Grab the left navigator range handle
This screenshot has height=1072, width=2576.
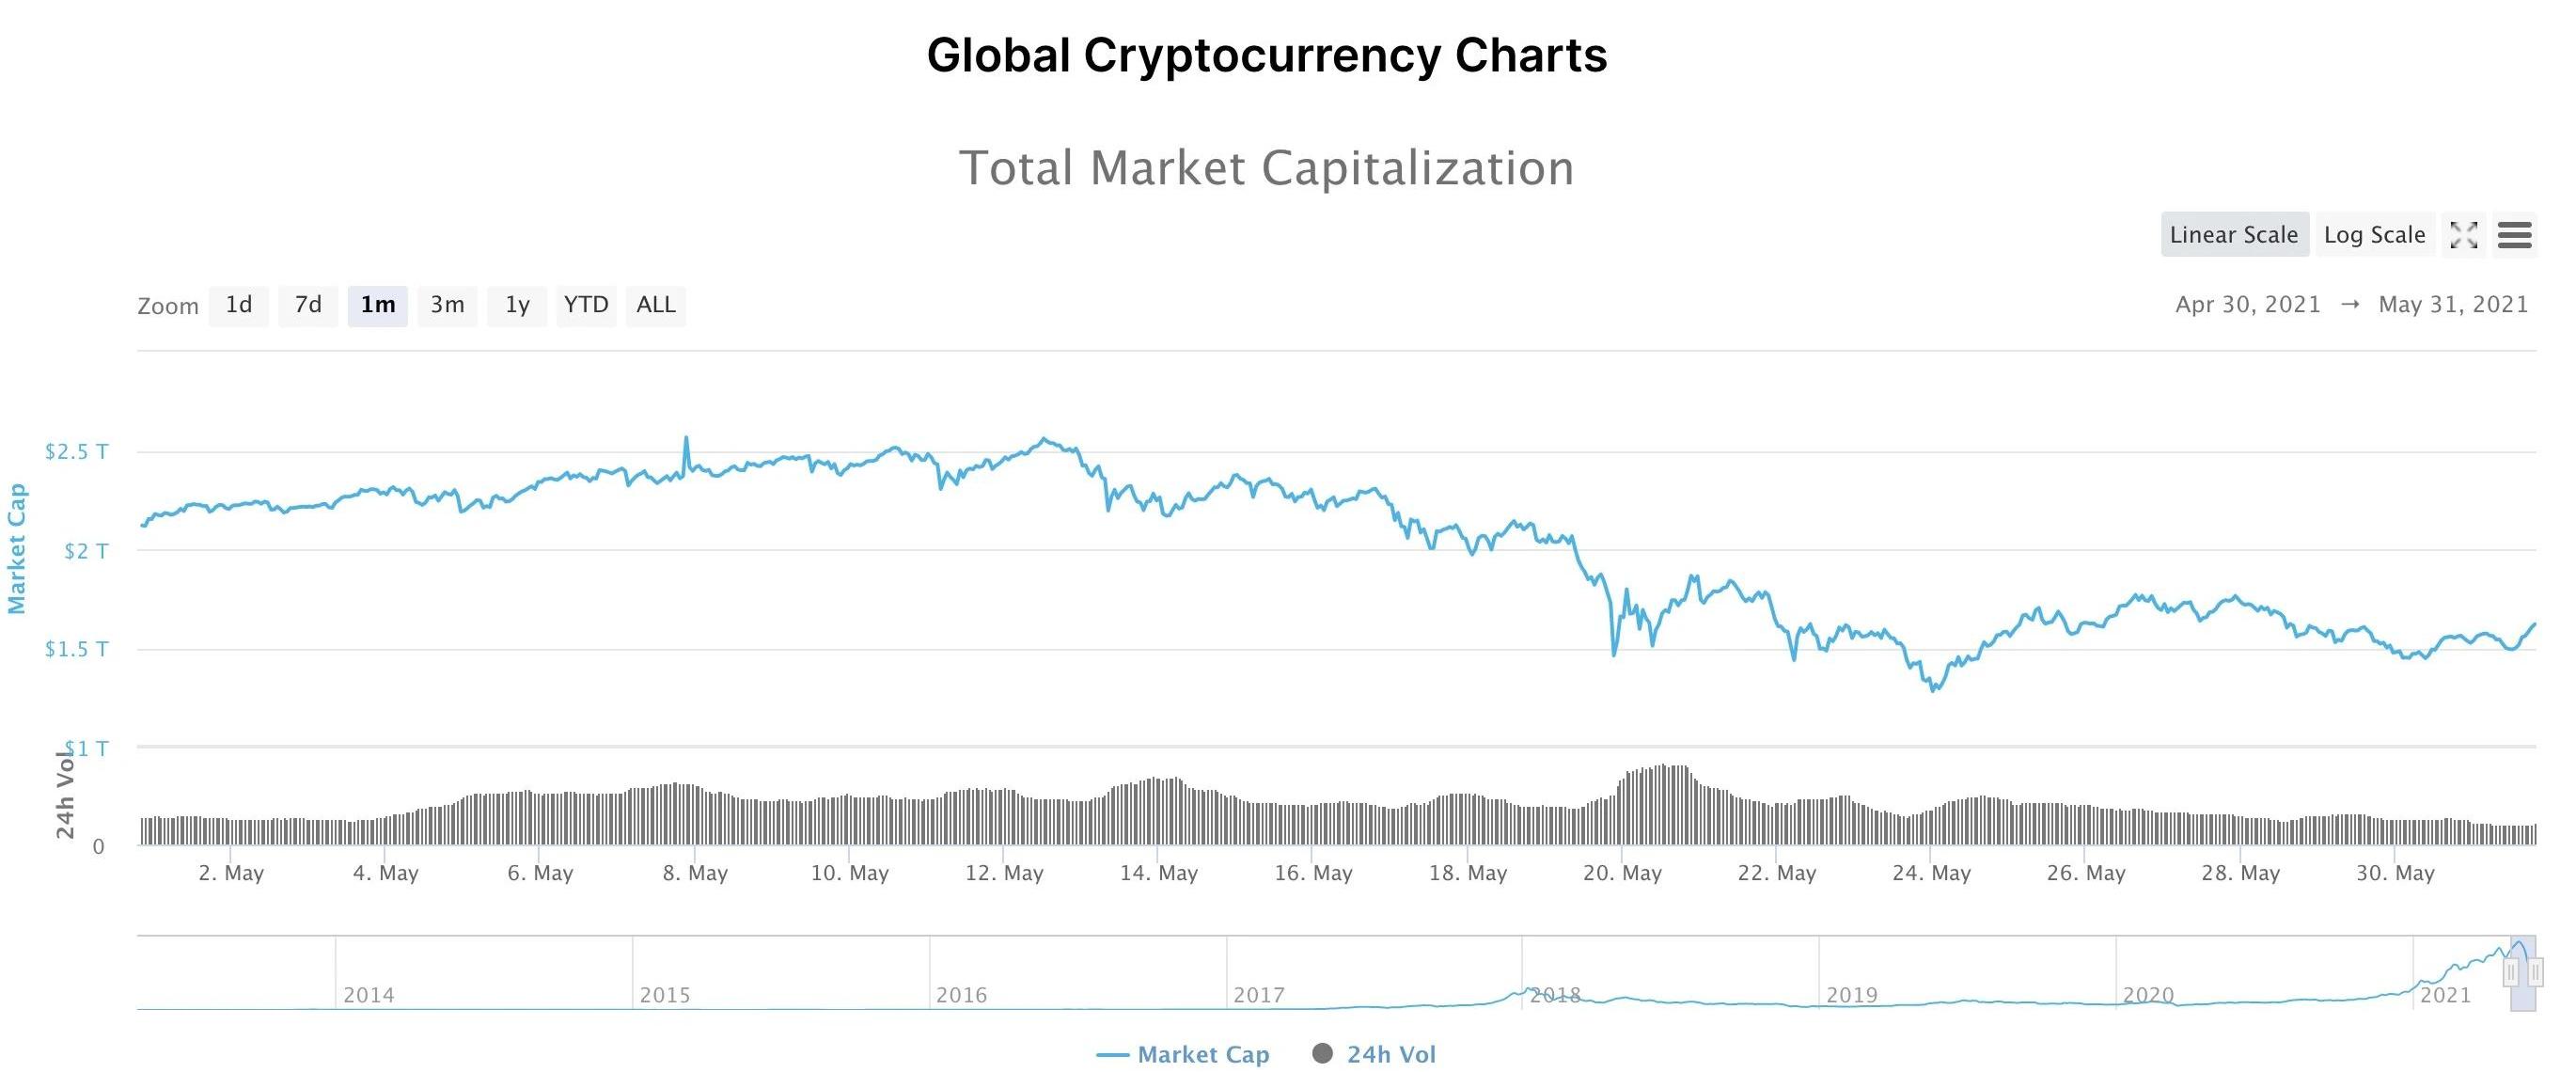tap(2511, 972)
